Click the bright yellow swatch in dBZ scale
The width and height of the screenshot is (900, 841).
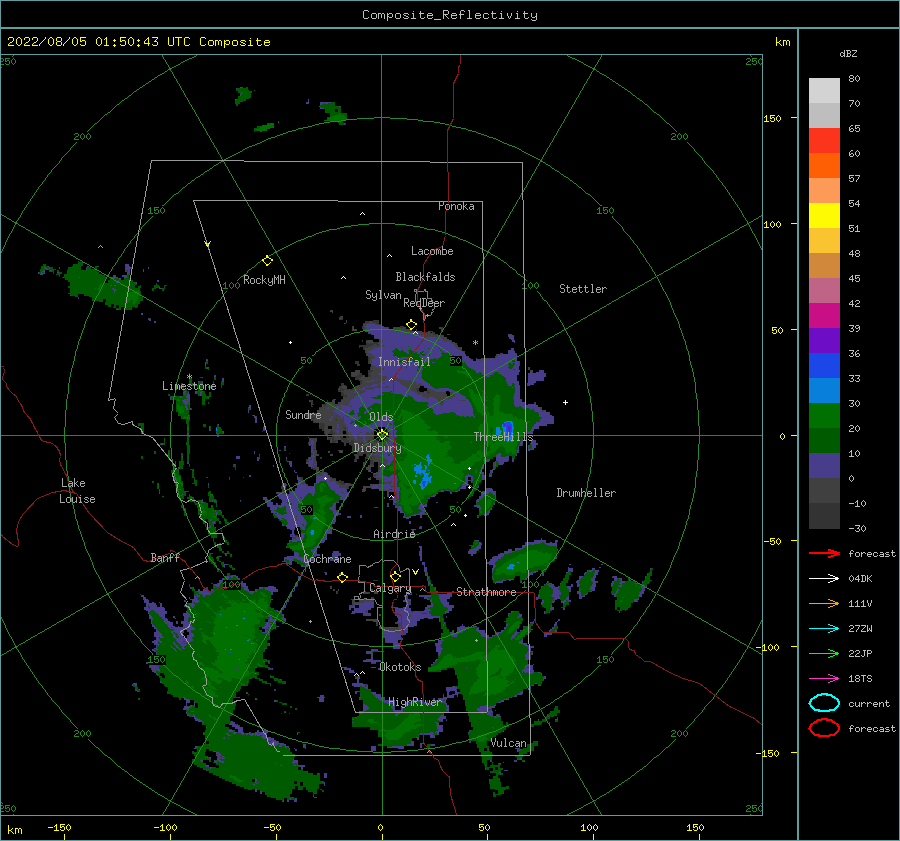(x=824, y=216)
